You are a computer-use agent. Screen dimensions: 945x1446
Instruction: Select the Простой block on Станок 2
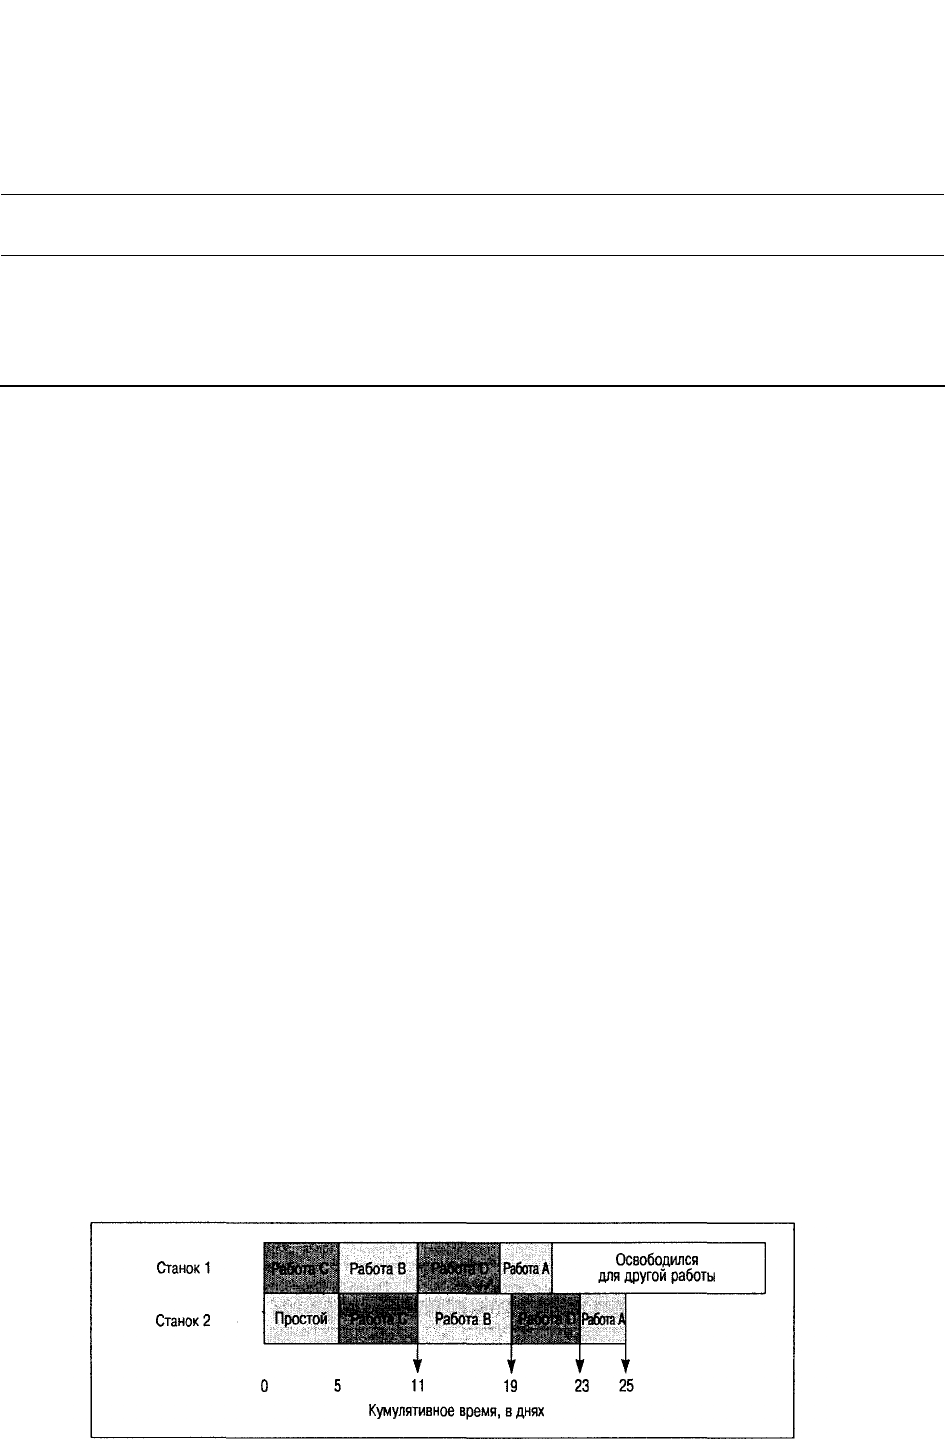click(301, 1318)
